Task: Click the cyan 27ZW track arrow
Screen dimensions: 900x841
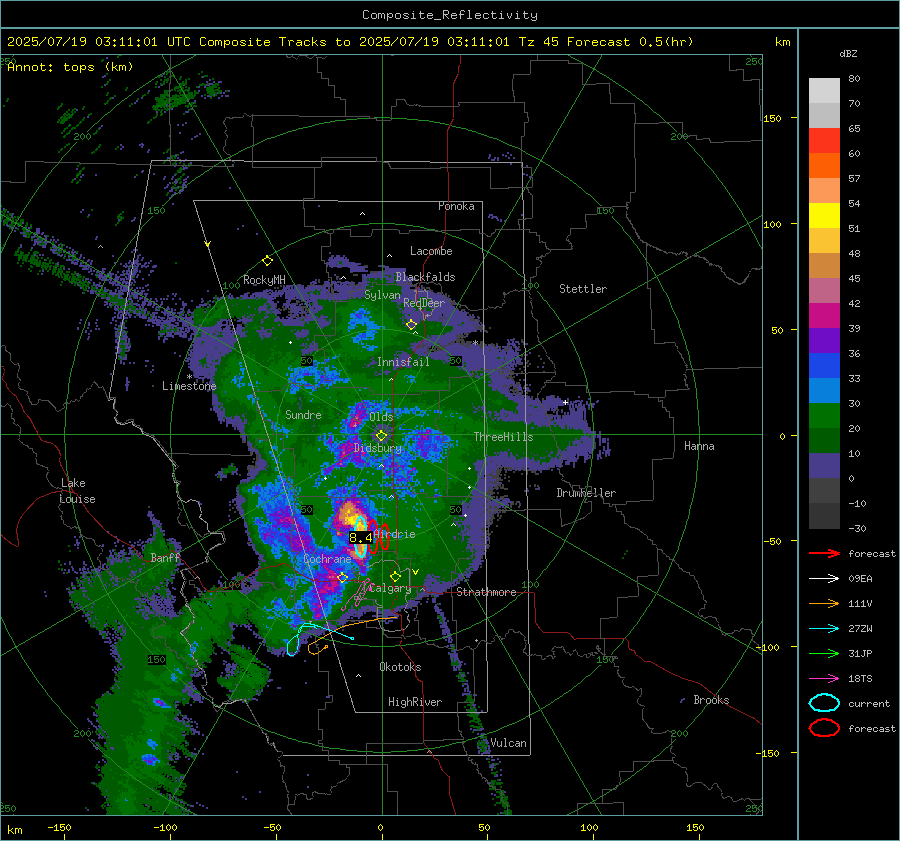Action: coord(824,629)
